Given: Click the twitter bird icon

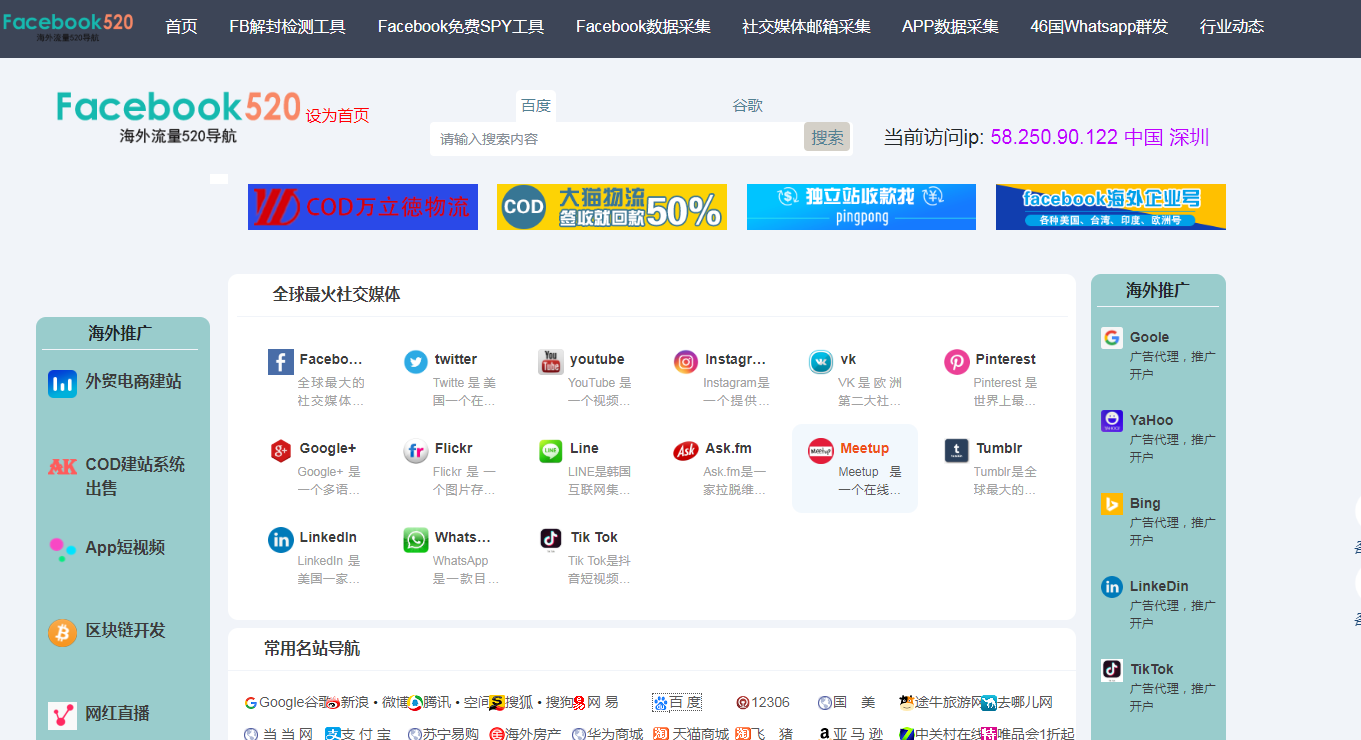Looking at the screenshot, I should [416, 362].
